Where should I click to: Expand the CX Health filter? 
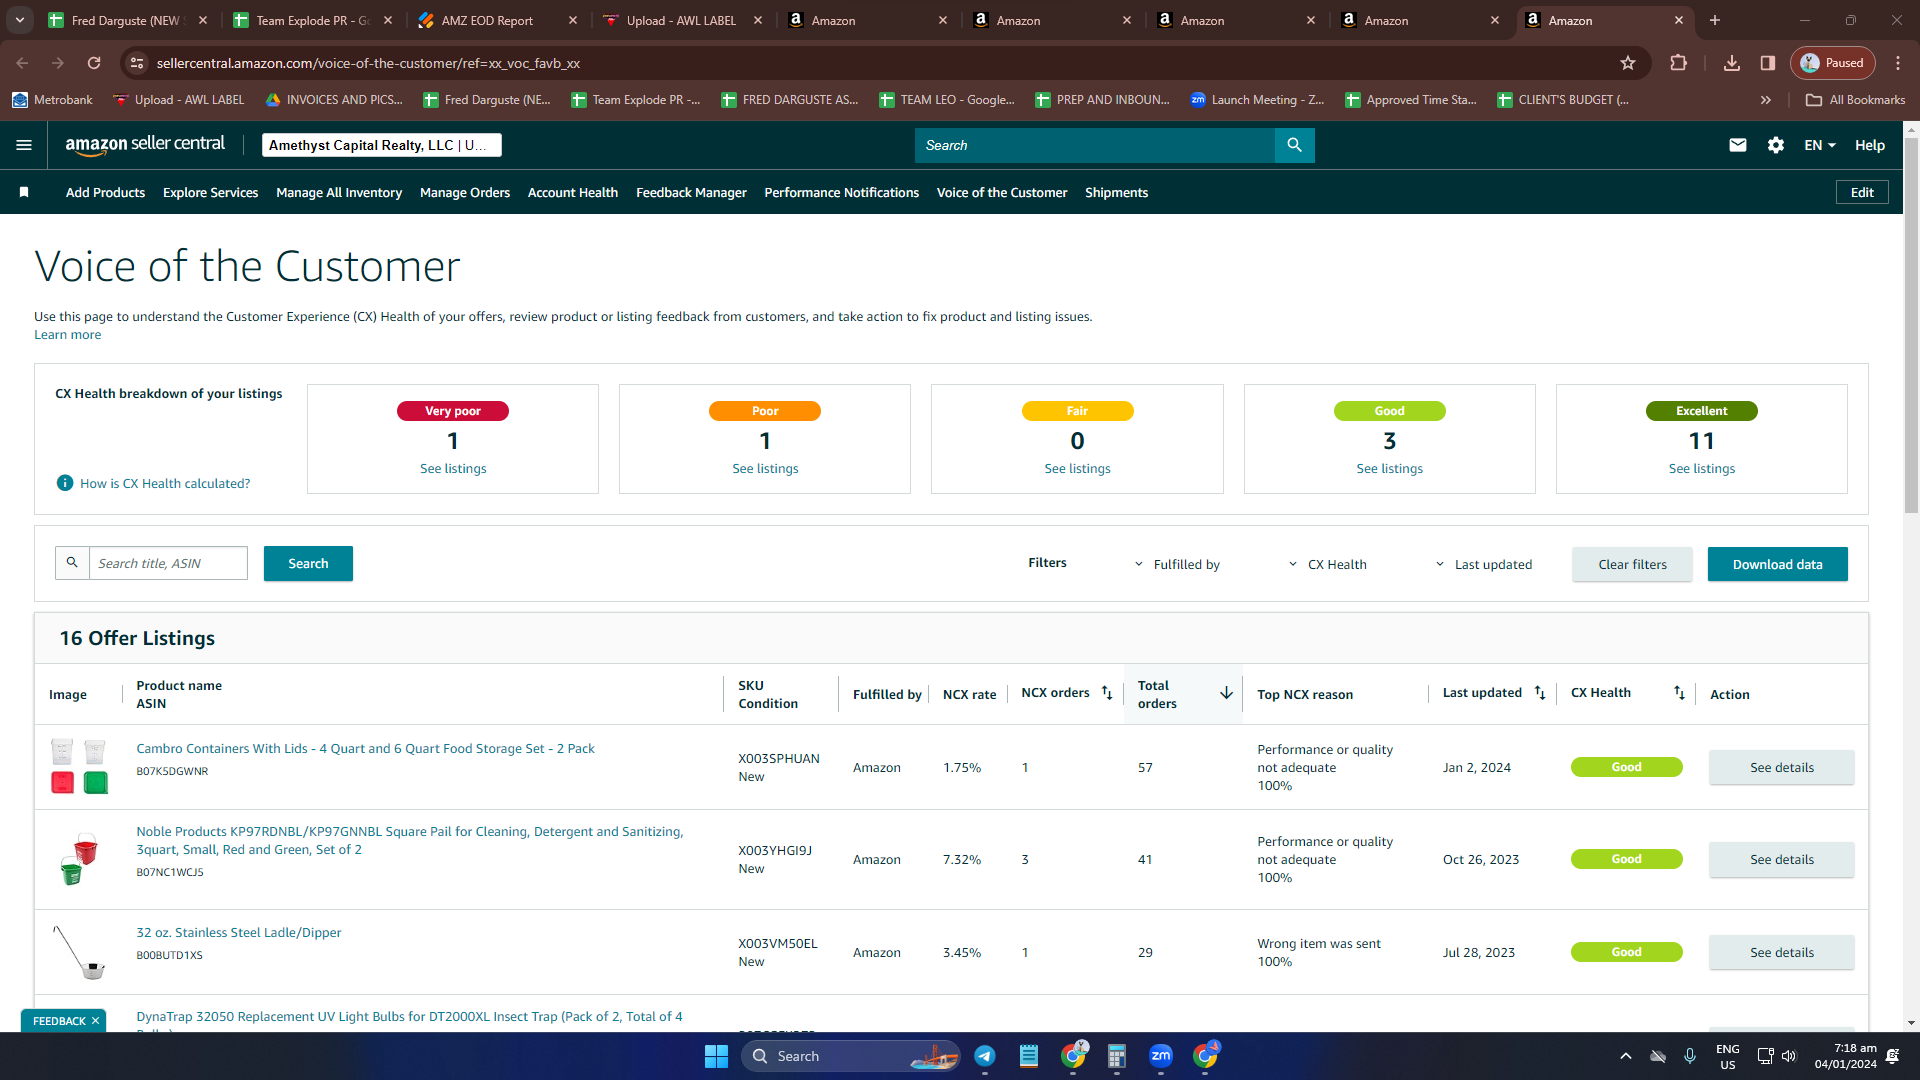coord(1327,564)
